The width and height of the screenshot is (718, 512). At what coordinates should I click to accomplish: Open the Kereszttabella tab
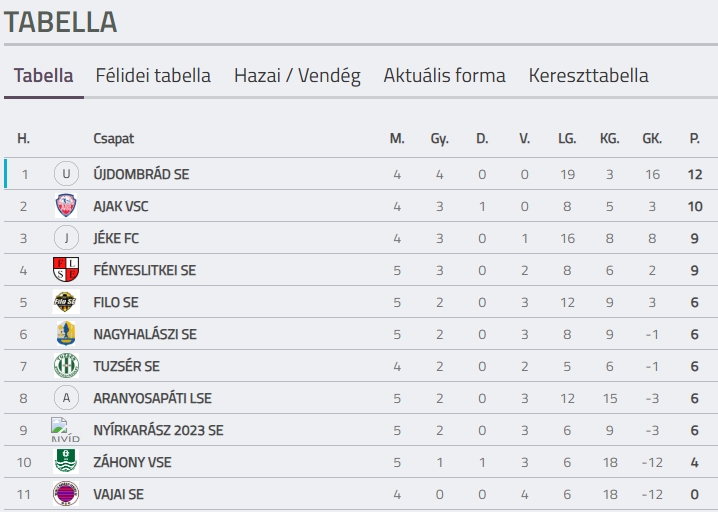point(588,76)
